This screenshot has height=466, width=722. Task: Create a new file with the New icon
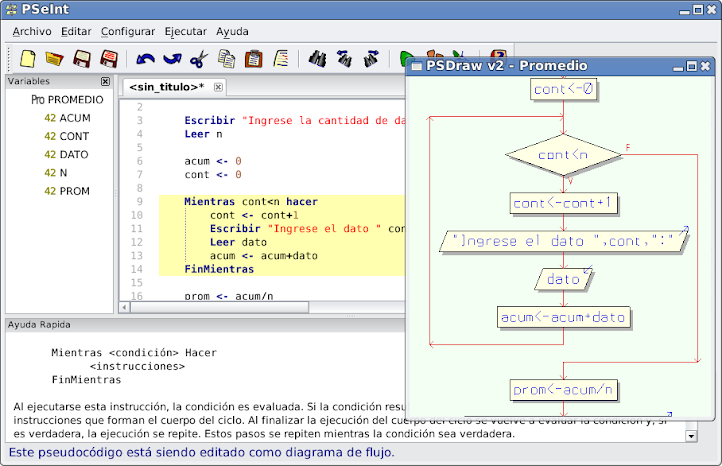click(x=28, y=58)
